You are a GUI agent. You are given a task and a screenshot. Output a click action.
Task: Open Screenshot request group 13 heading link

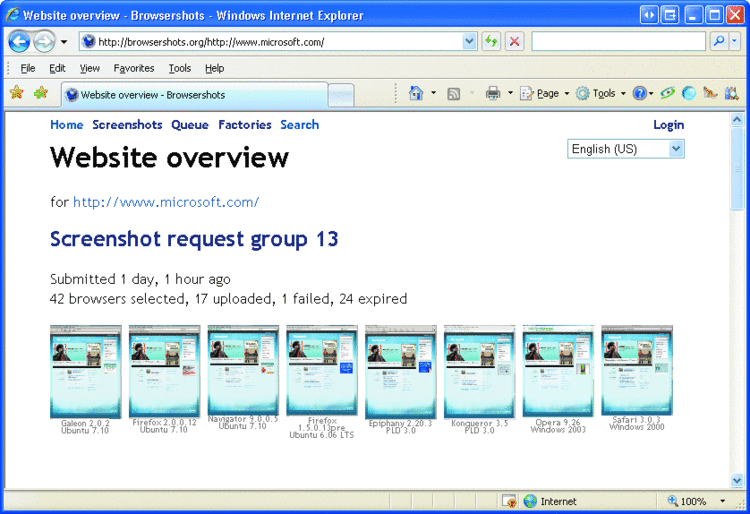click(x=194, y=239)
